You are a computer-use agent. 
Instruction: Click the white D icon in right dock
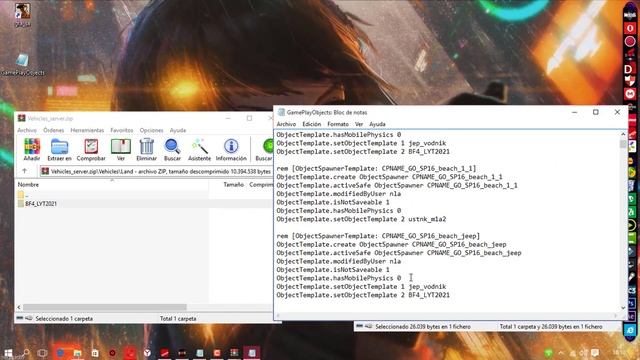click(x=629, y=69)
